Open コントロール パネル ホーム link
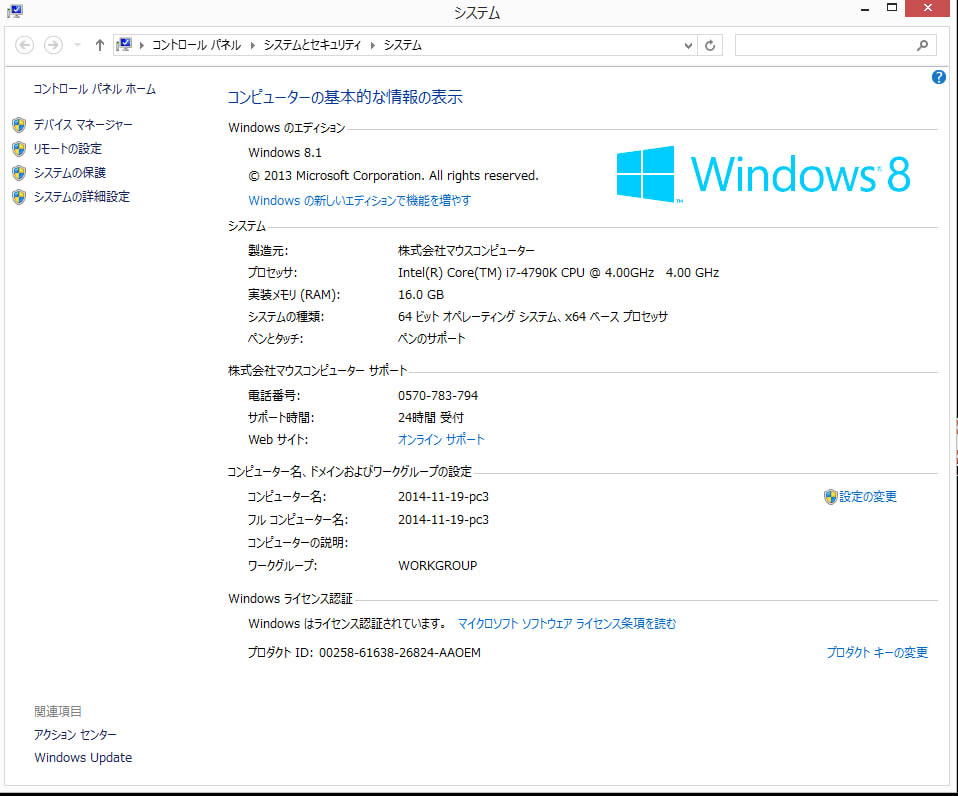 [x=95, y=89]
